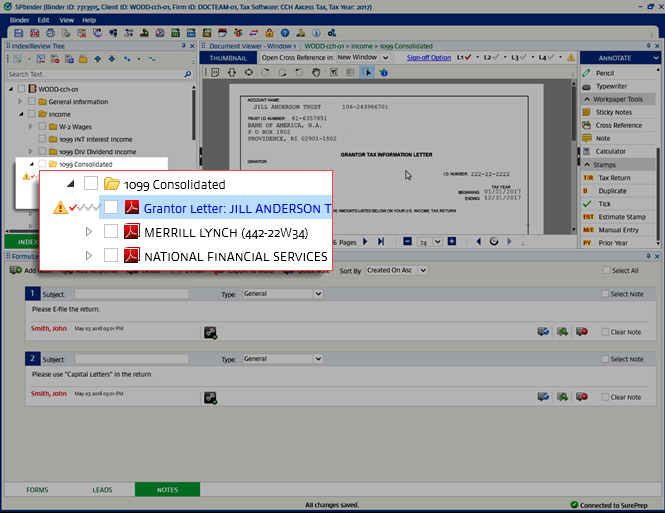665x513 pixels.
Task: Click the Sign-off Option link
Action: pyautogui.click(x=428, y=58)
